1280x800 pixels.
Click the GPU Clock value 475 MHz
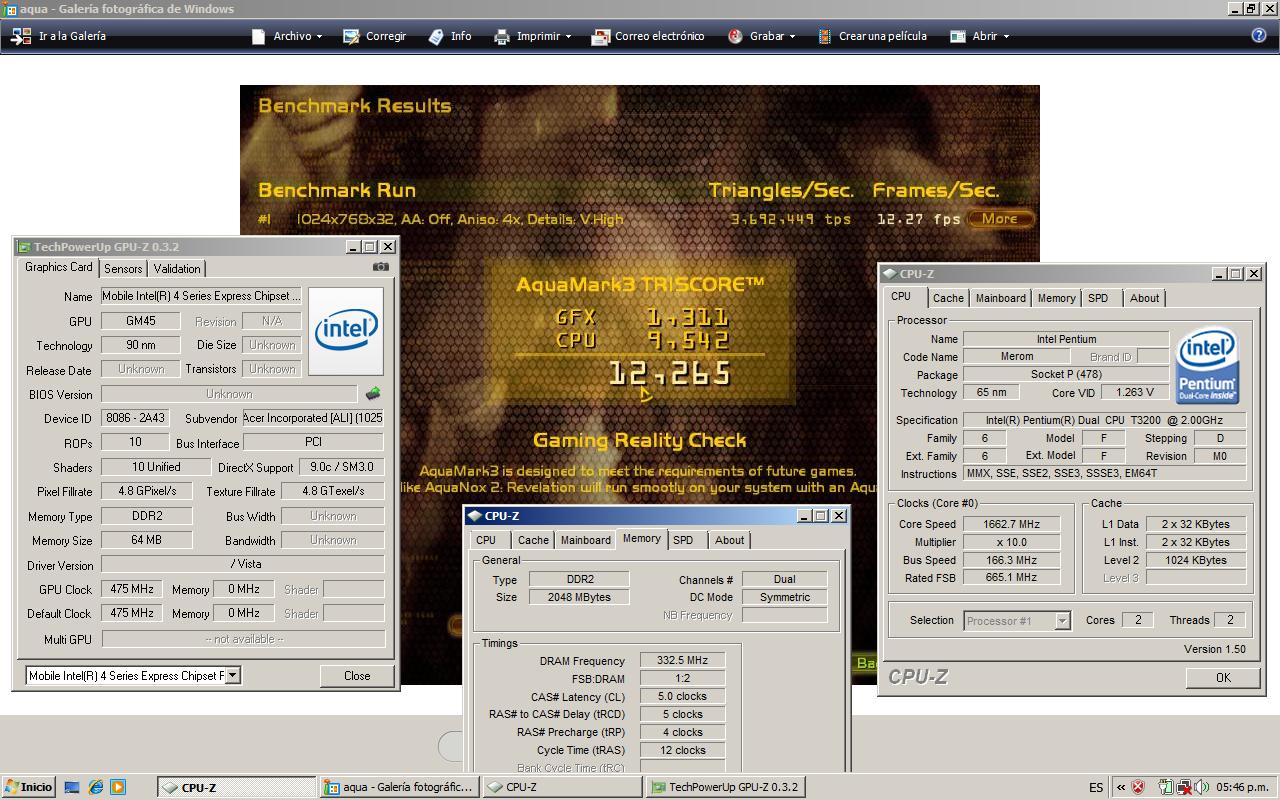pos(131,590)
